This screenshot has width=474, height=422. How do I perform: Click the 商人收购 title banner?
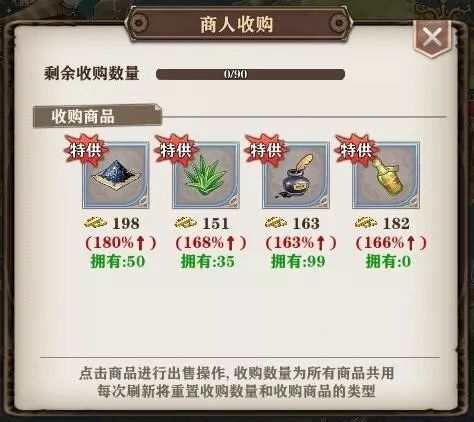click(x=237, y=25)
